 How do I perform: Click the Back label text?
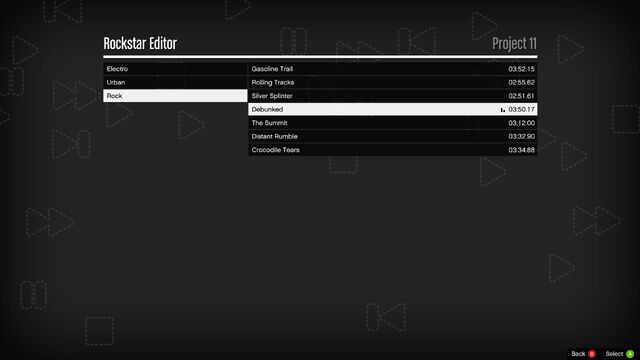click(x=578, y=354)
